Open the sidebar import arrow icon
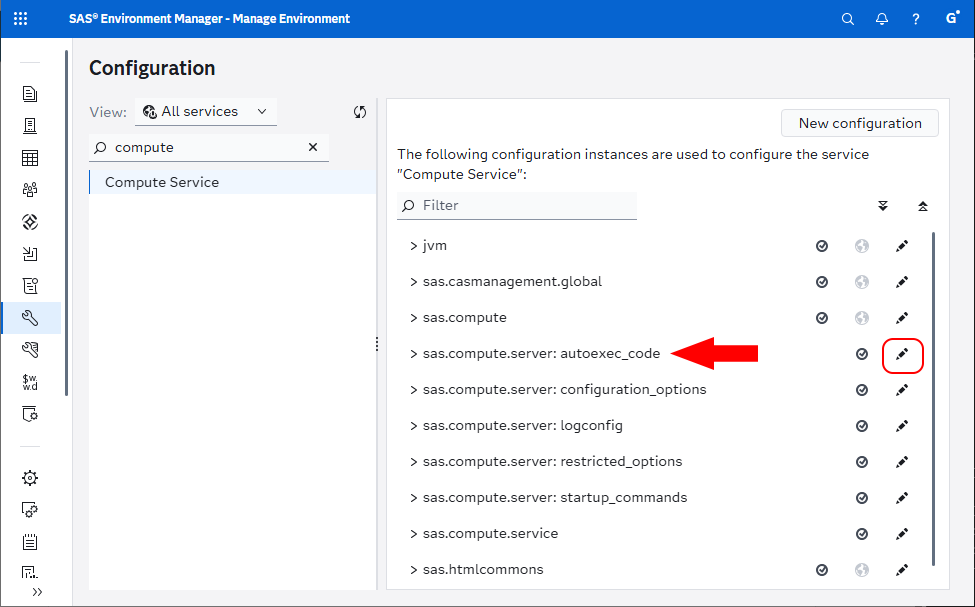Viewport: 975px width, 607px height. (30, 254)
